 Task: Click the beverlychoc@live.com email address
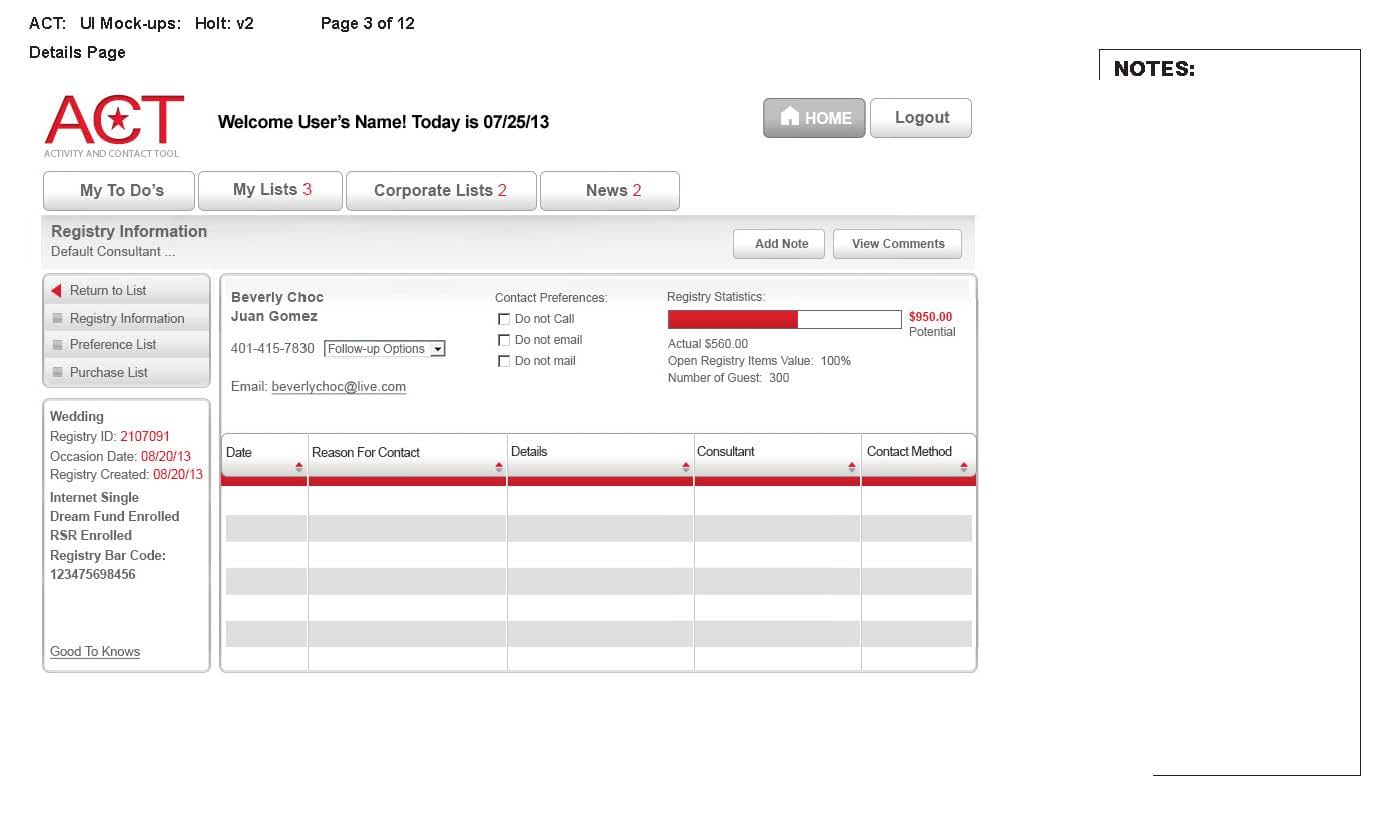pos(338,387)
